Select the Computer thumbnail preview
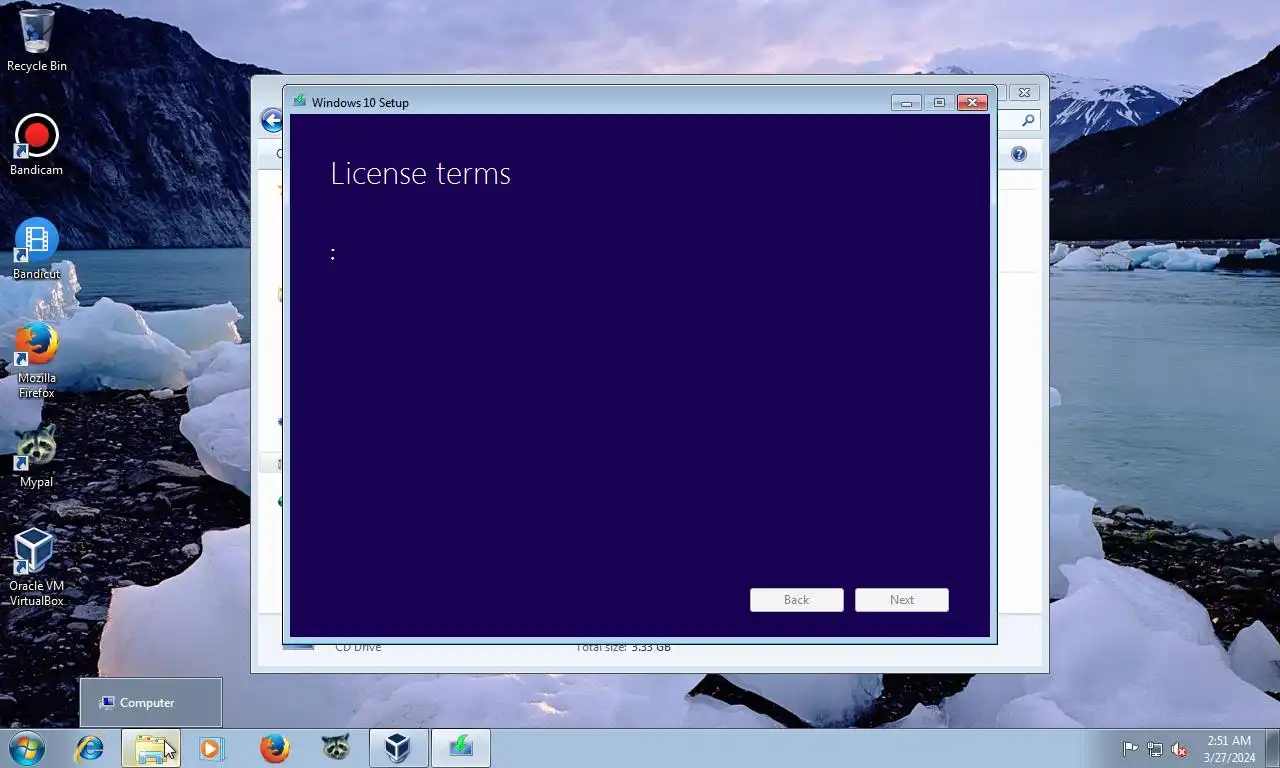The image size is (1280, 768). (x=151, y=703)
